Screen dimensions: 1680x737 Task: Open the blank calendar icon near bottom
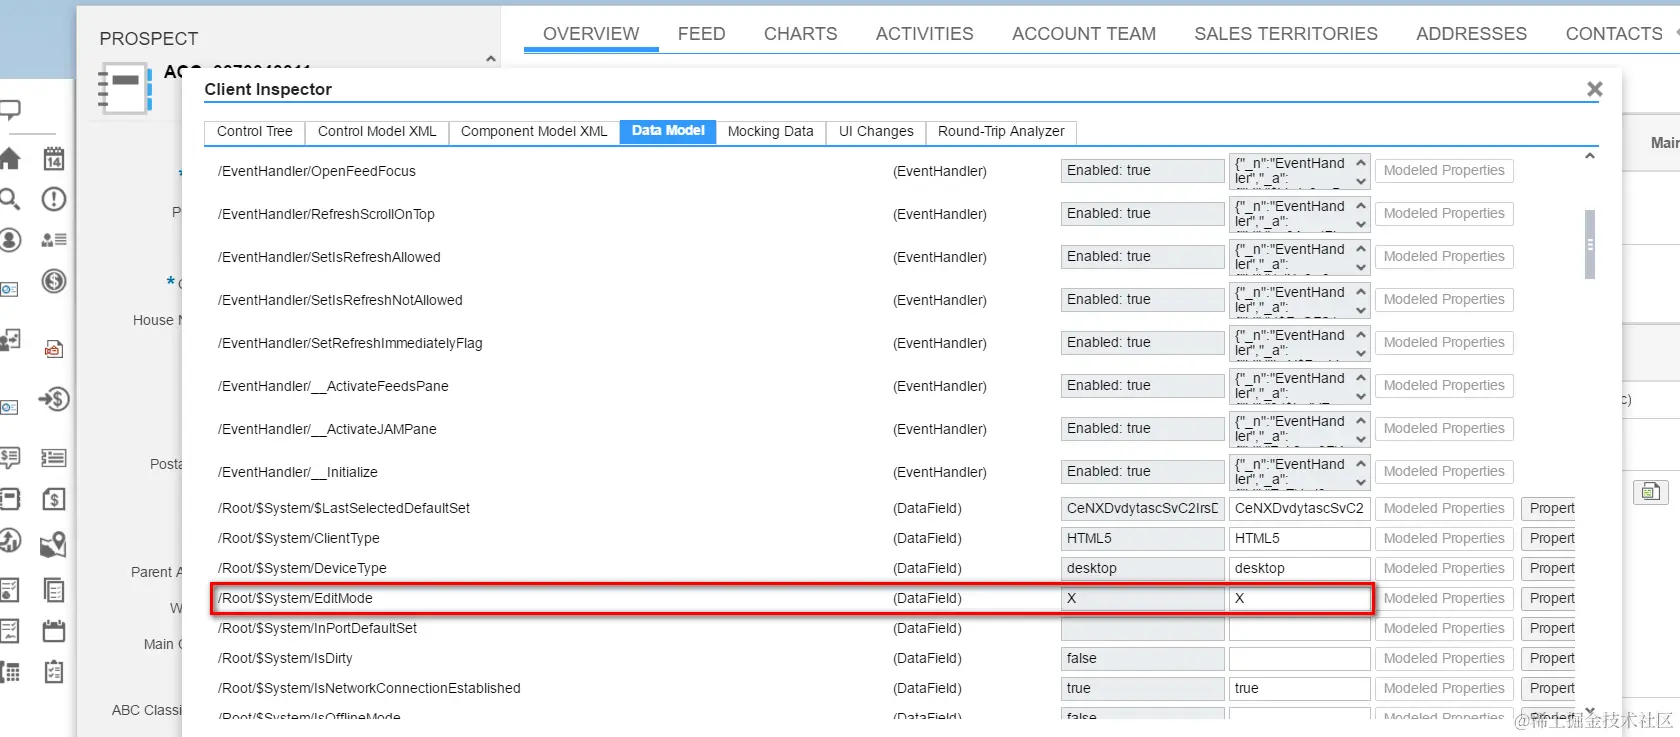[x=54, y=631]
